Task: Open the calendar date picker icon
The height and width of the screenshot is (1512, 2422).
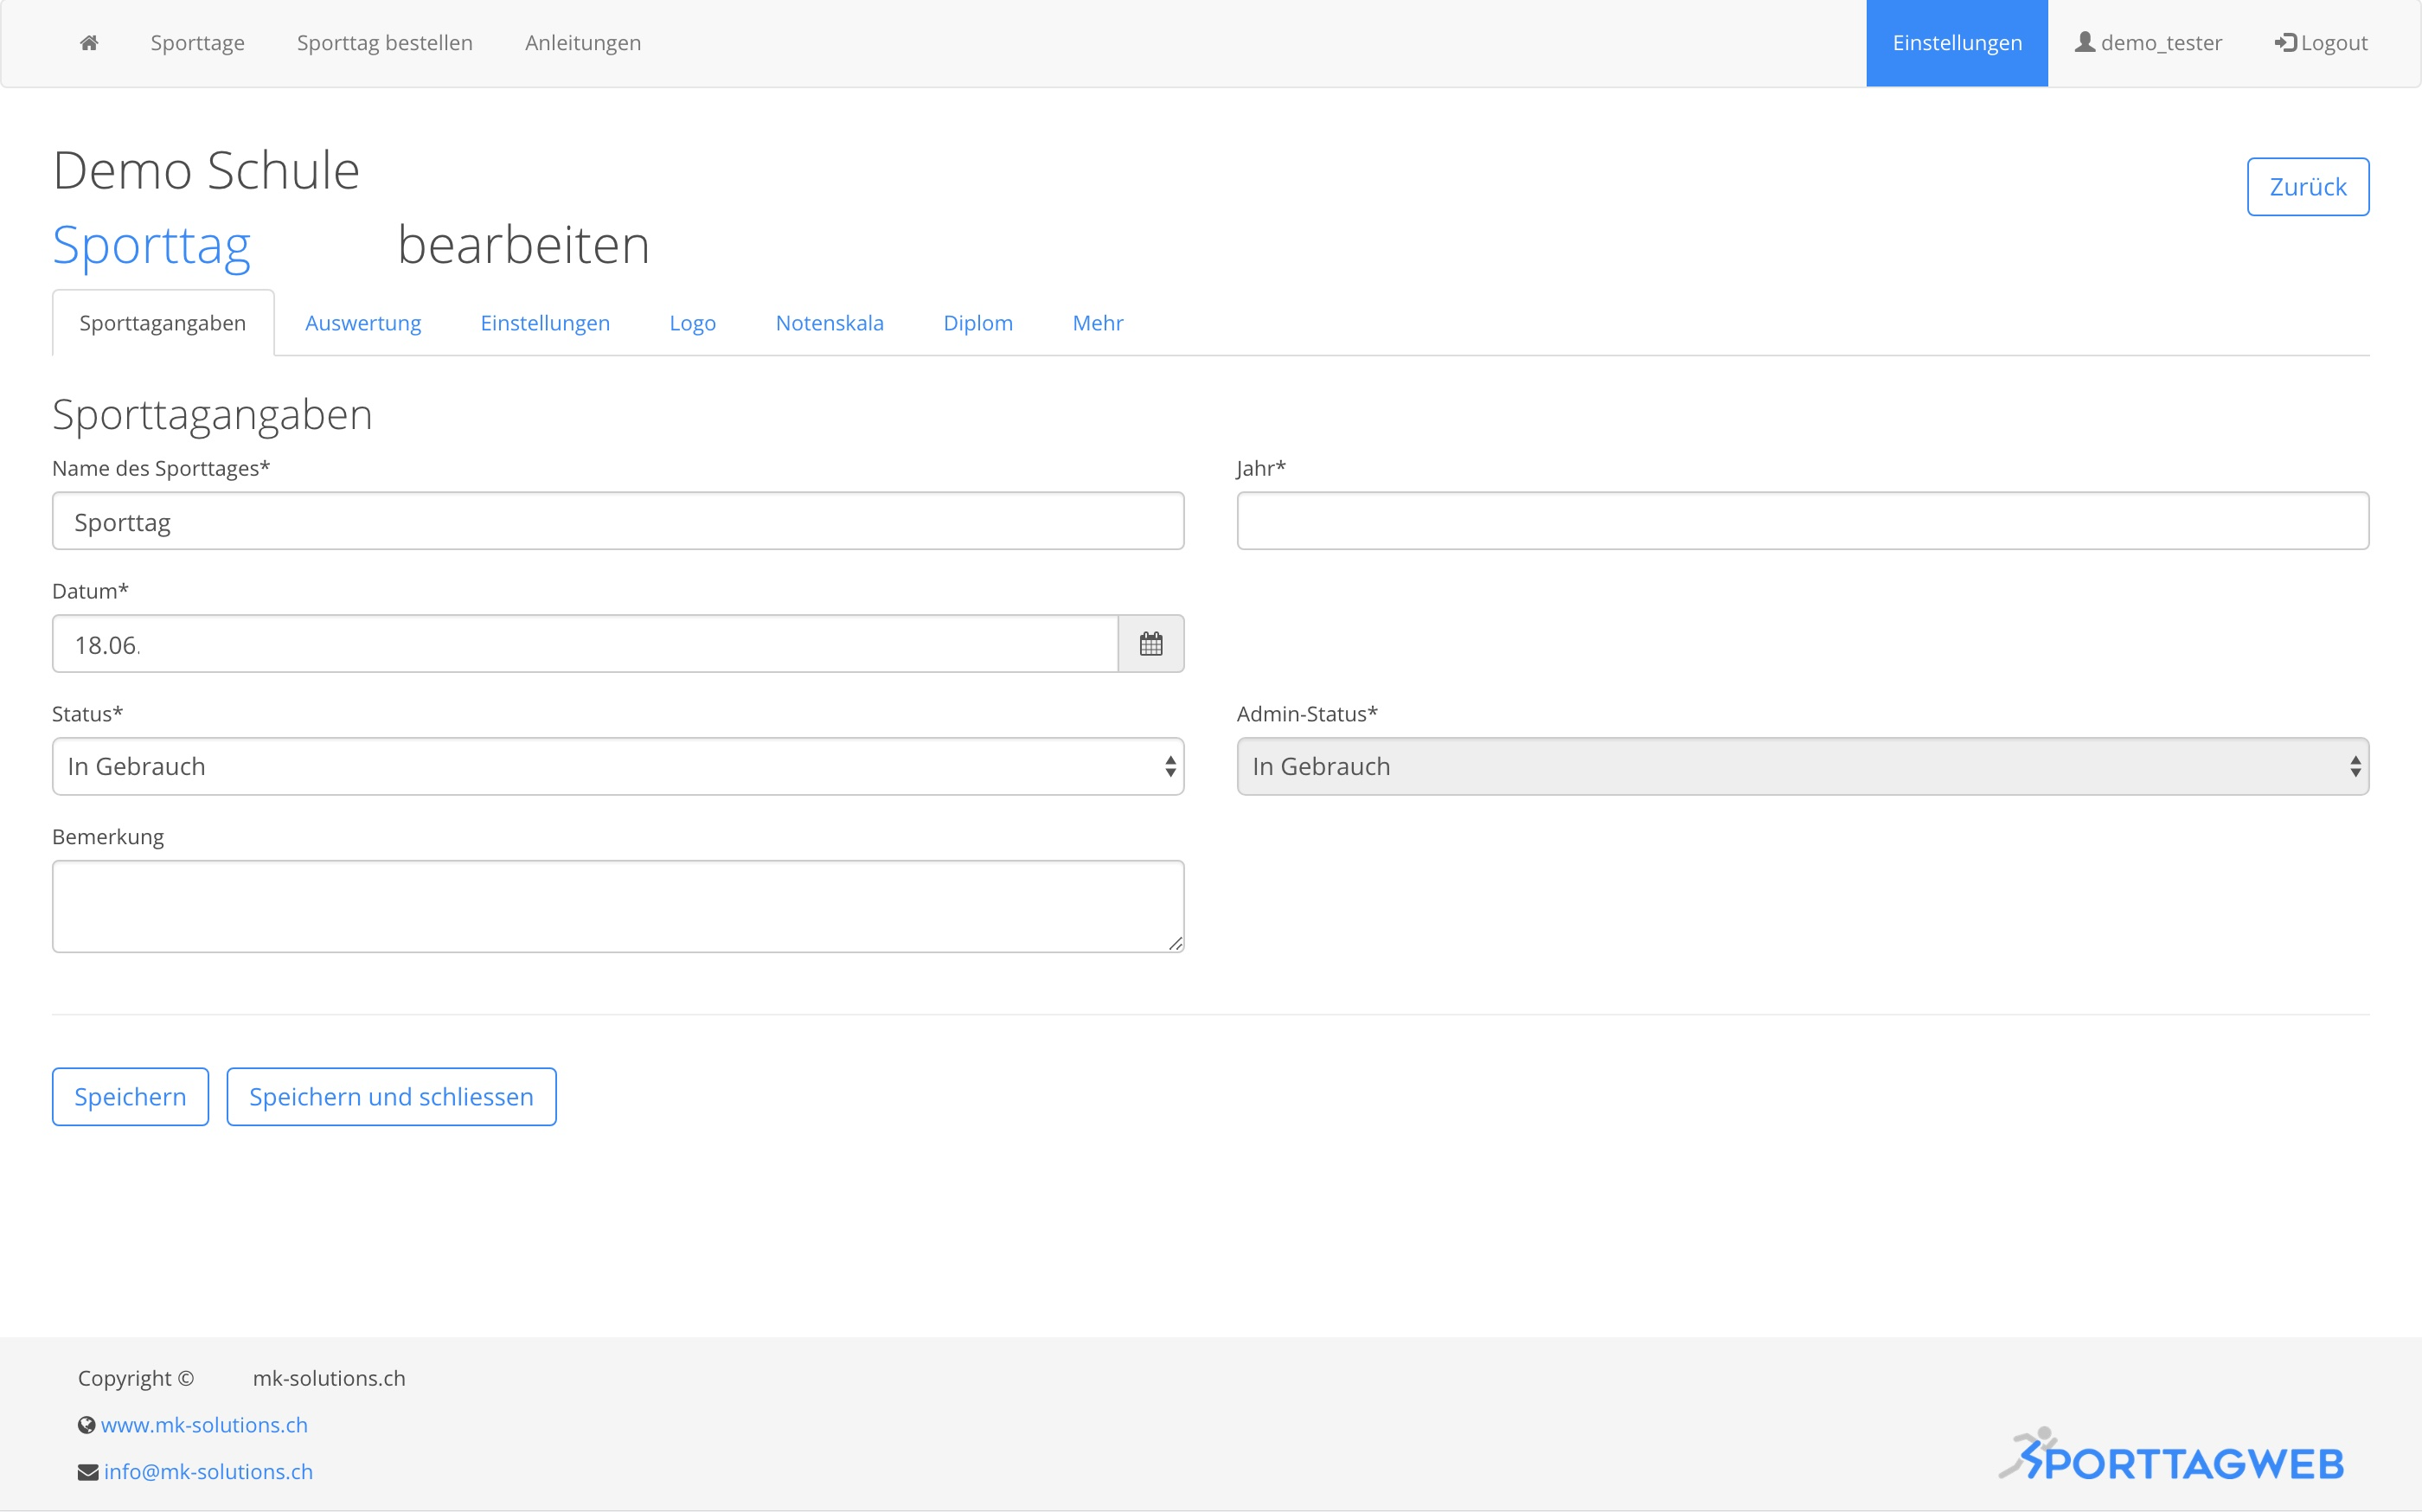Action: [1150, 644]
